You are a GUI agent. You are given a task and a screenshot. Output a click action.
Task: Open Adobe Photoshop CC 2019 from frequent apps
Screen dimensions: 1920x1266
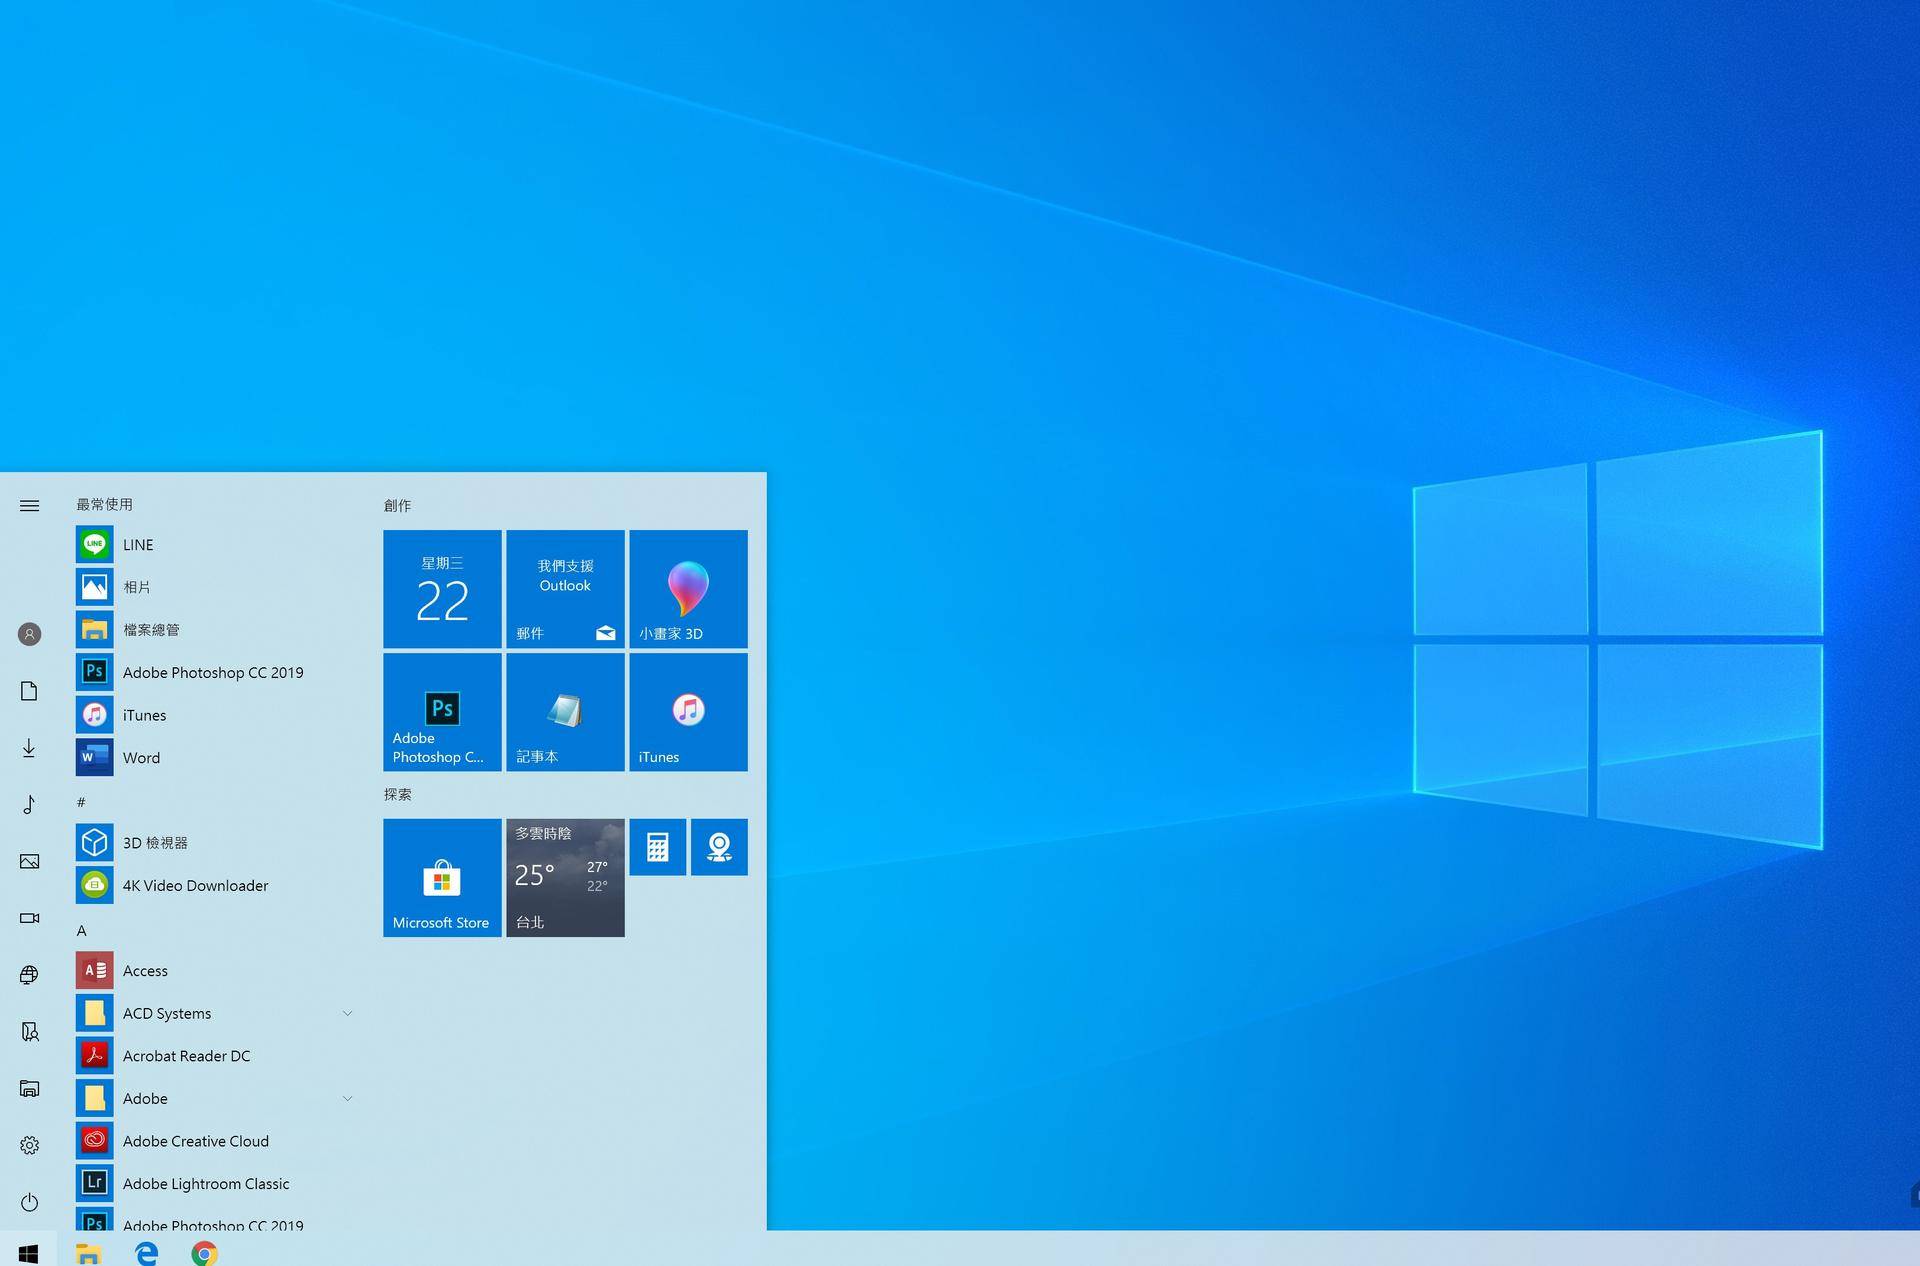tap(212, 672)
